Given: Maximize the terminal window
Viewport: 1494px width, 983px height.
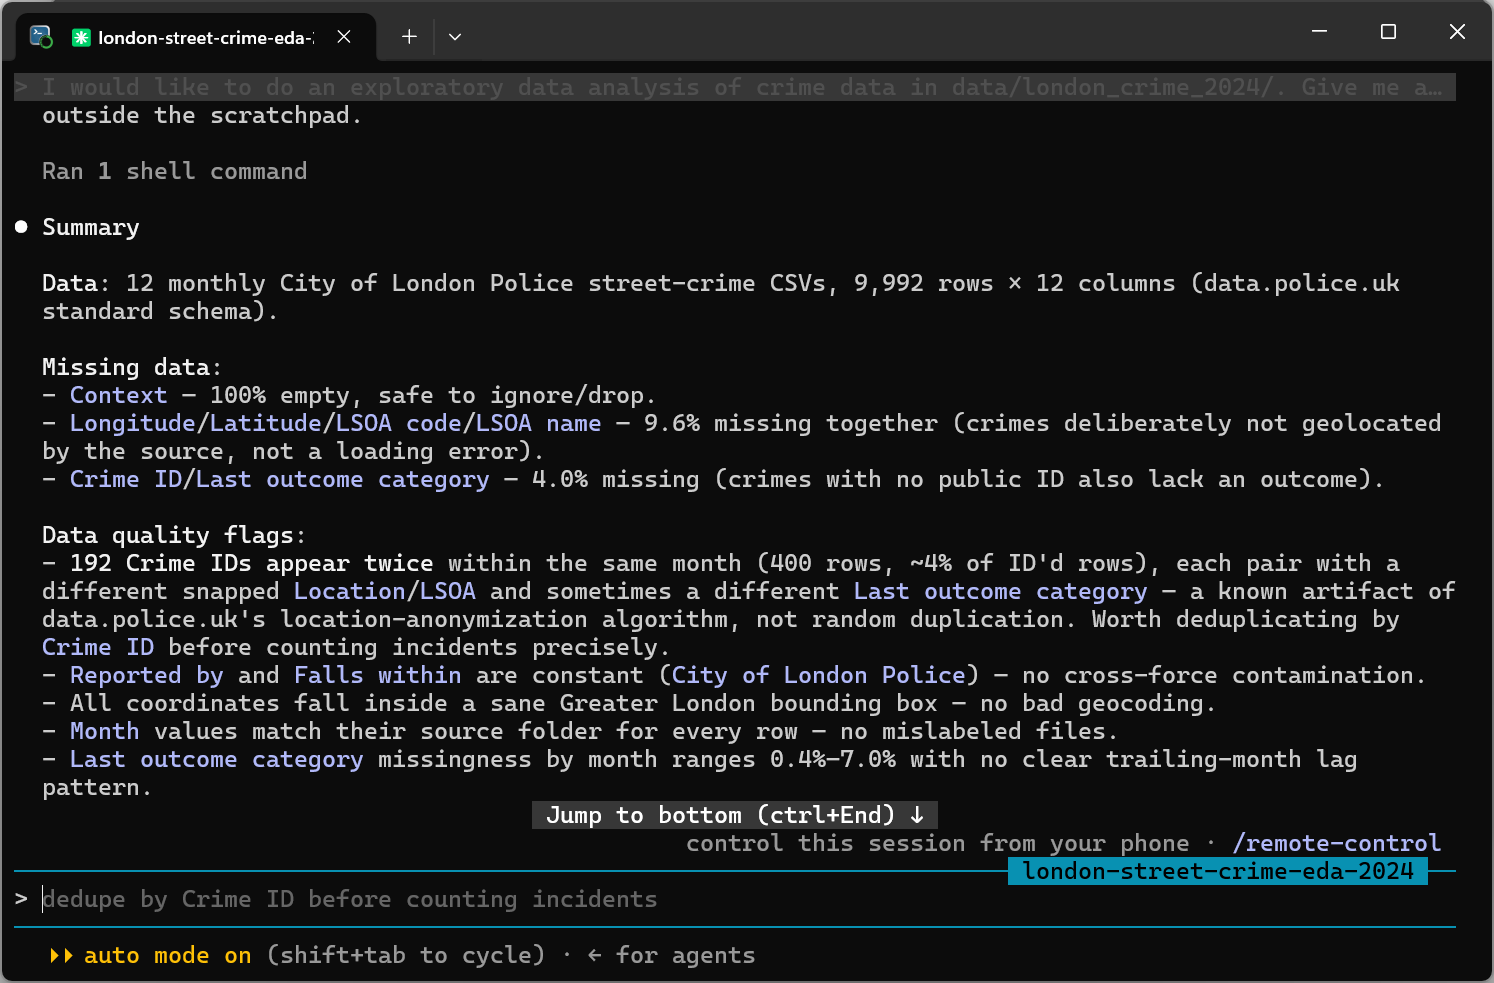Looking at the screenshot, I should click(1388, 32).
